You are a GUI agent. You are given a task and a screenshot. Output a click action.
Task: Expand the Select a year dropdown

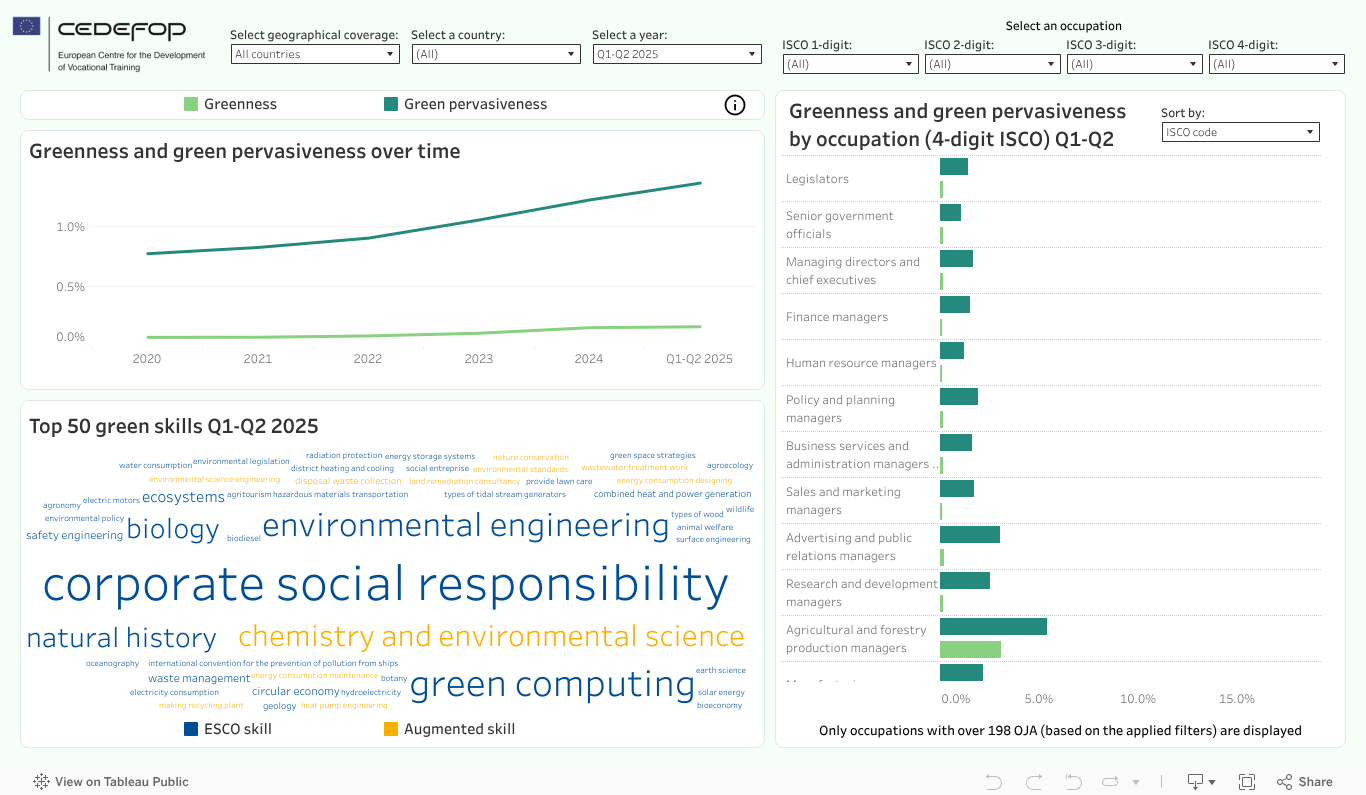click(x=677, y=54)
